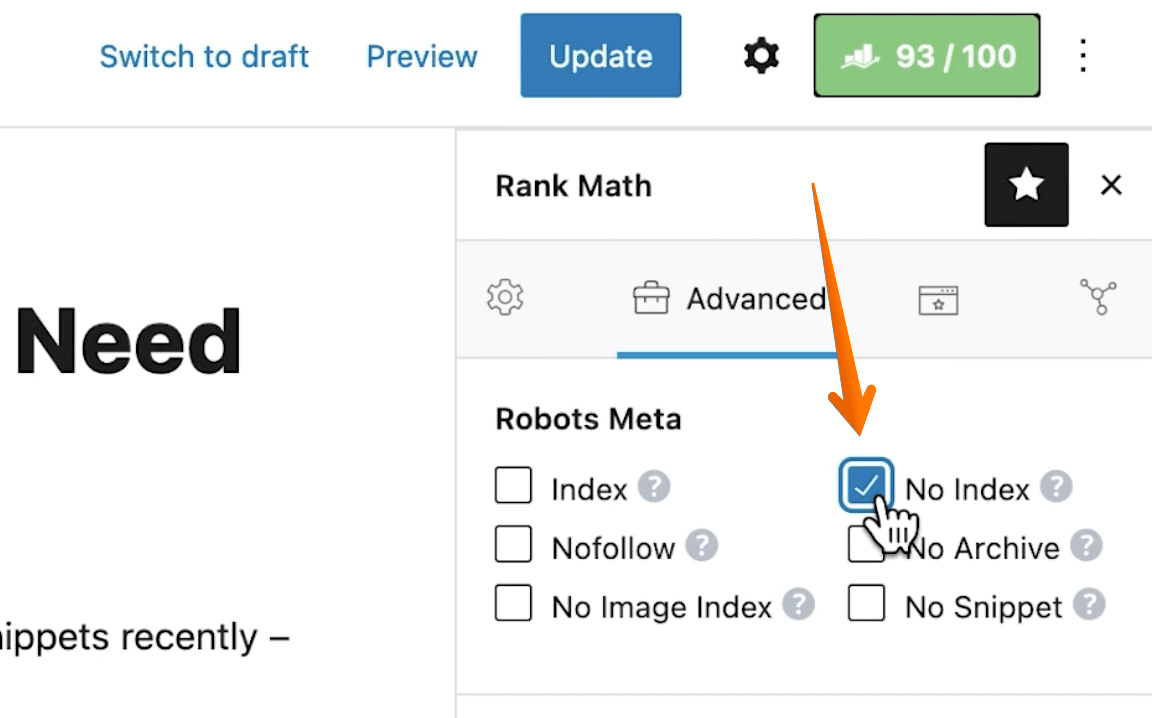The image size is (1152, 718).
Task: Click the Switch to draft link
Action: [204, 56]
